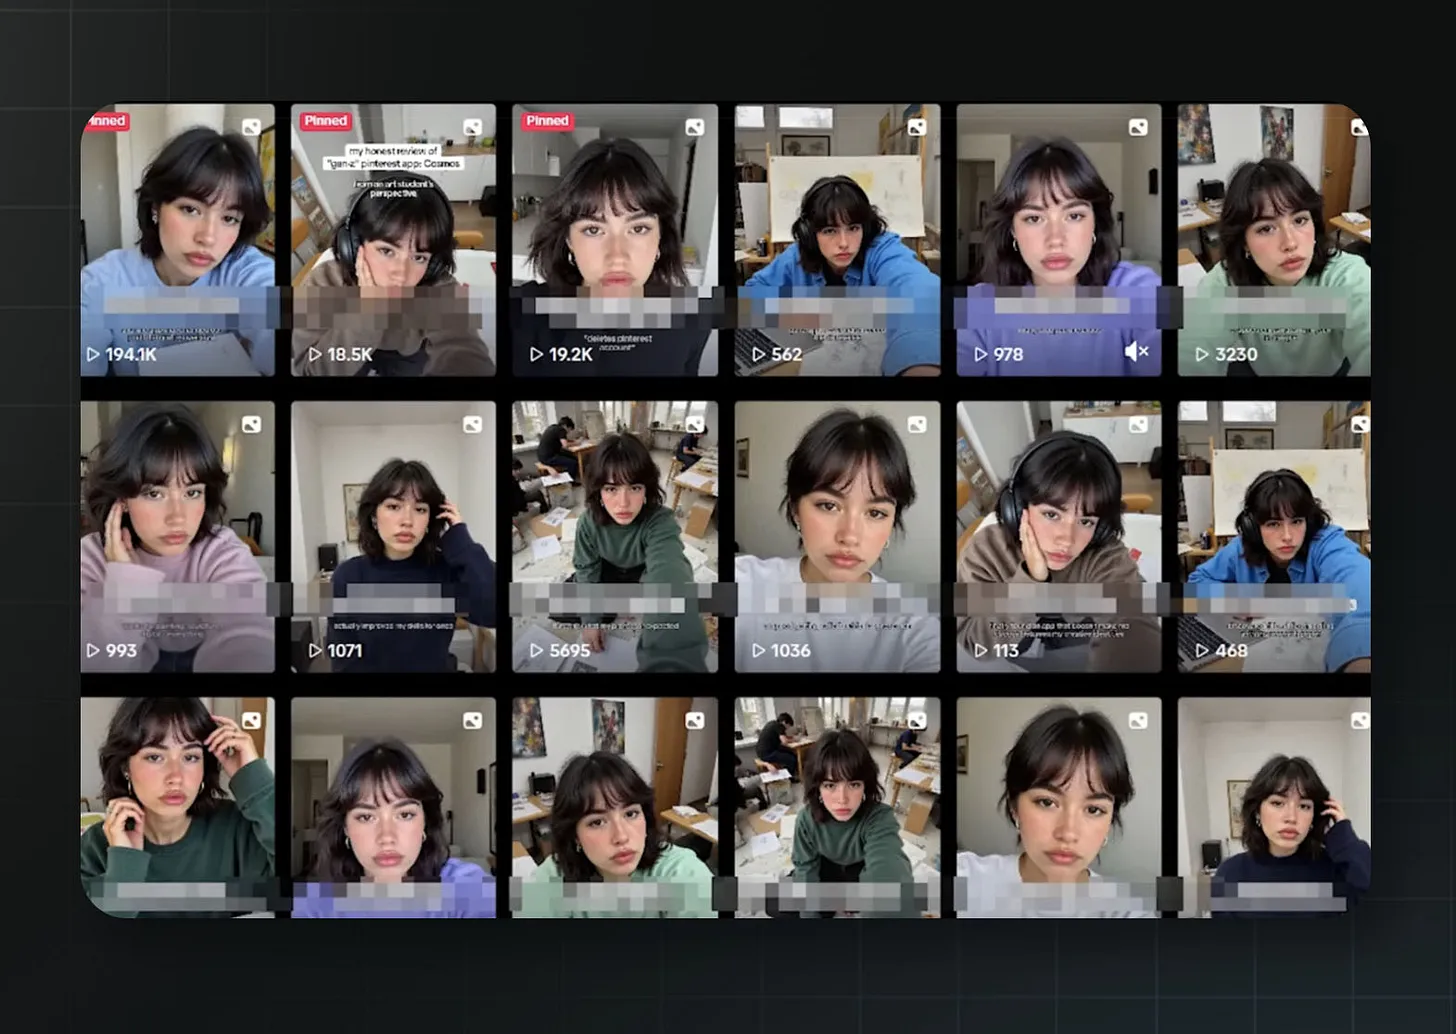This screenshot has width=1456, height=1034.
Task: Open the "deletes pinterest account" video
Action: (x=615, y=240)
